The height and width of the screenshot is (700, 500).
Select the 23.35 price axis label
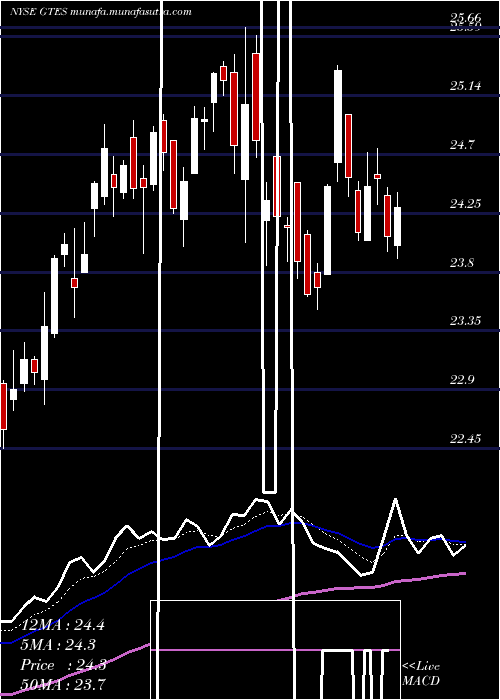click(x=466, y=321)
